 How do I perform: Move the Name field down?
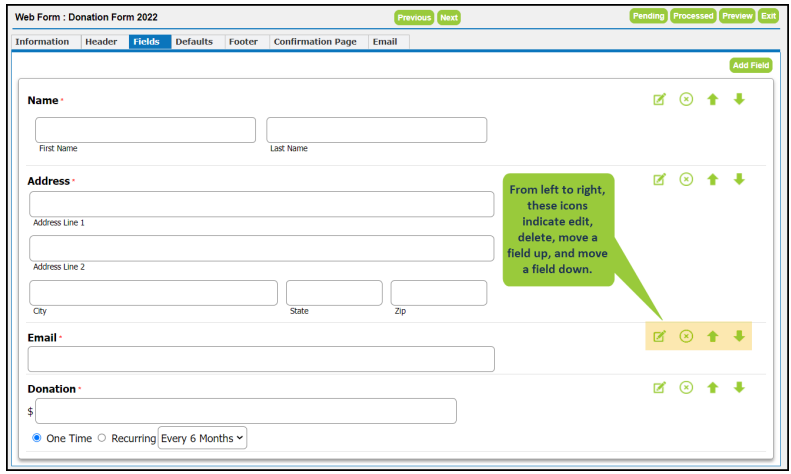coord(739,99)
